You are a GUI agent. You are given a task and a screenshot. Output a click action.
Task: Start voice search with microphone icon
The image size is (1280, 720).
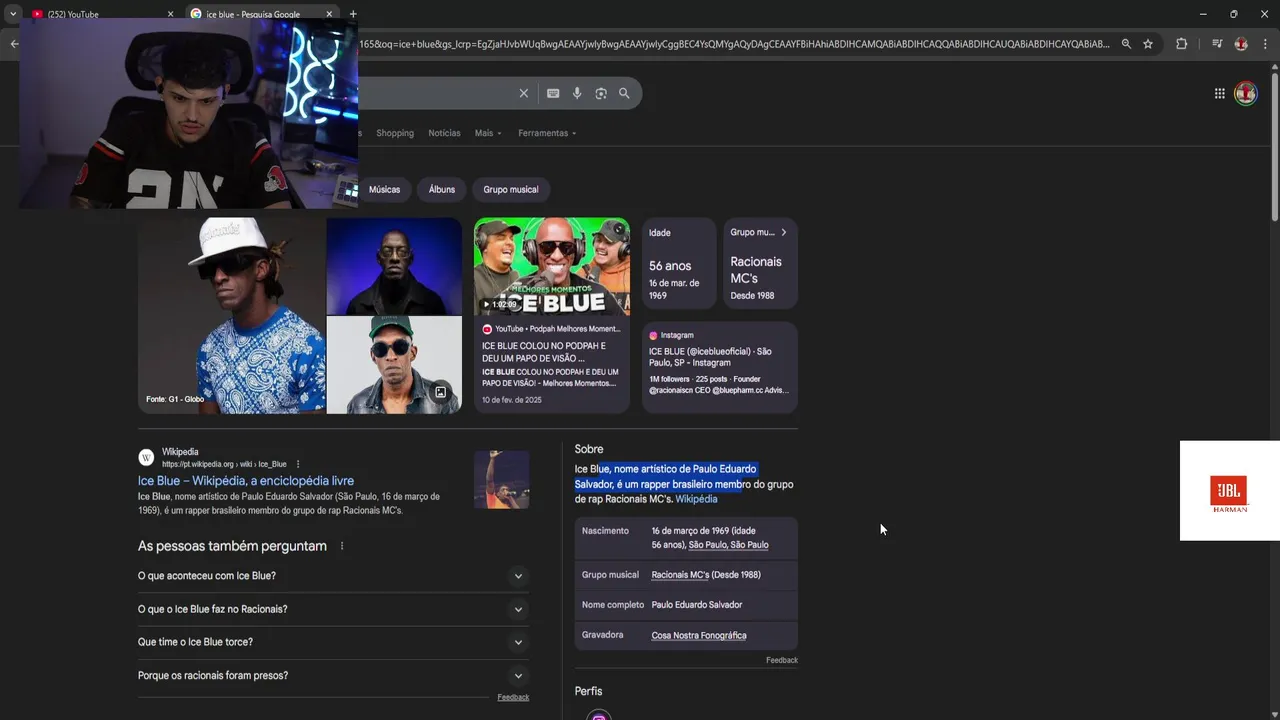577,93
